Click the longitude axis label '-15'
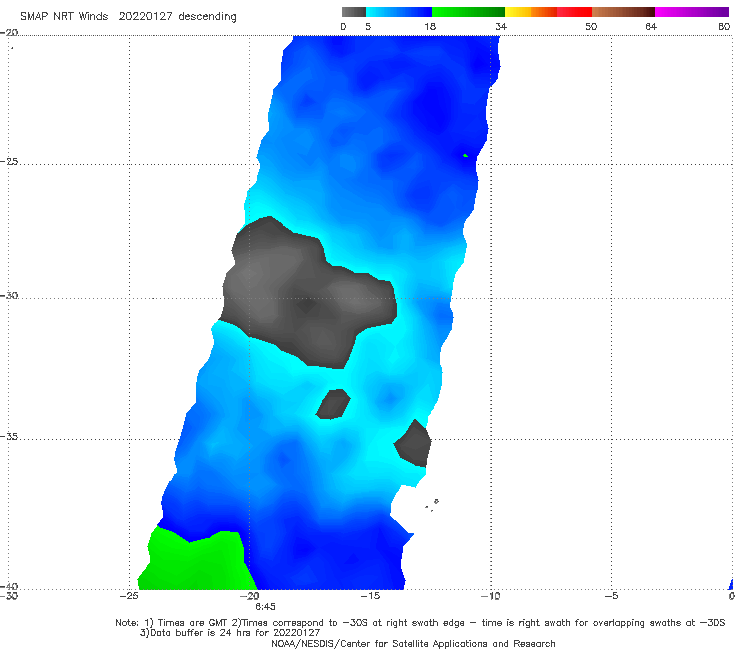This screenshot has height=650, width=740. click(x=370, y=596)
